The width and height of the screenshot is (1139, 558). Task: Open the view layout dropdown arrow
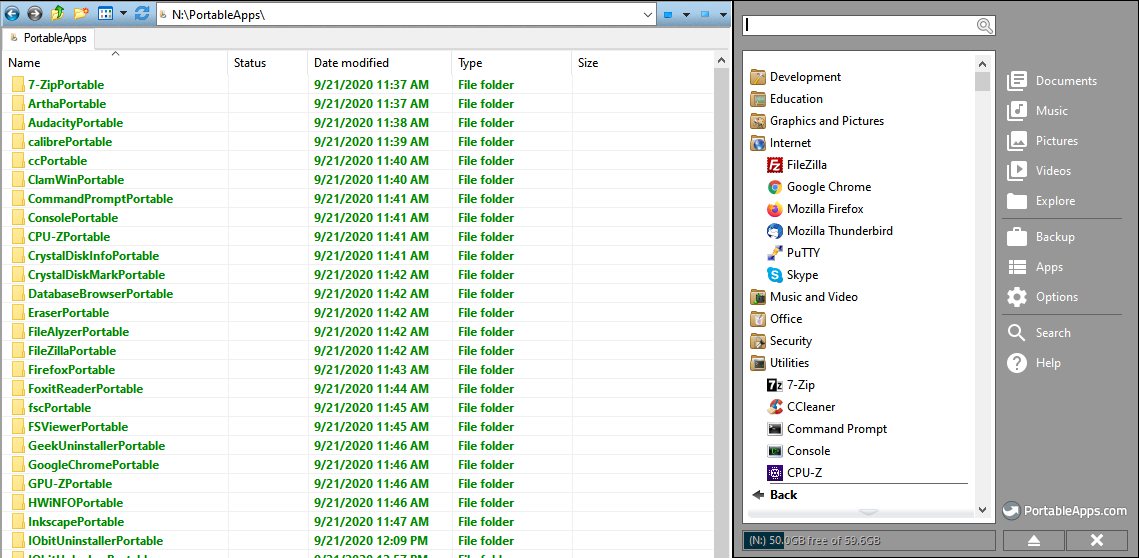(123, 14)
